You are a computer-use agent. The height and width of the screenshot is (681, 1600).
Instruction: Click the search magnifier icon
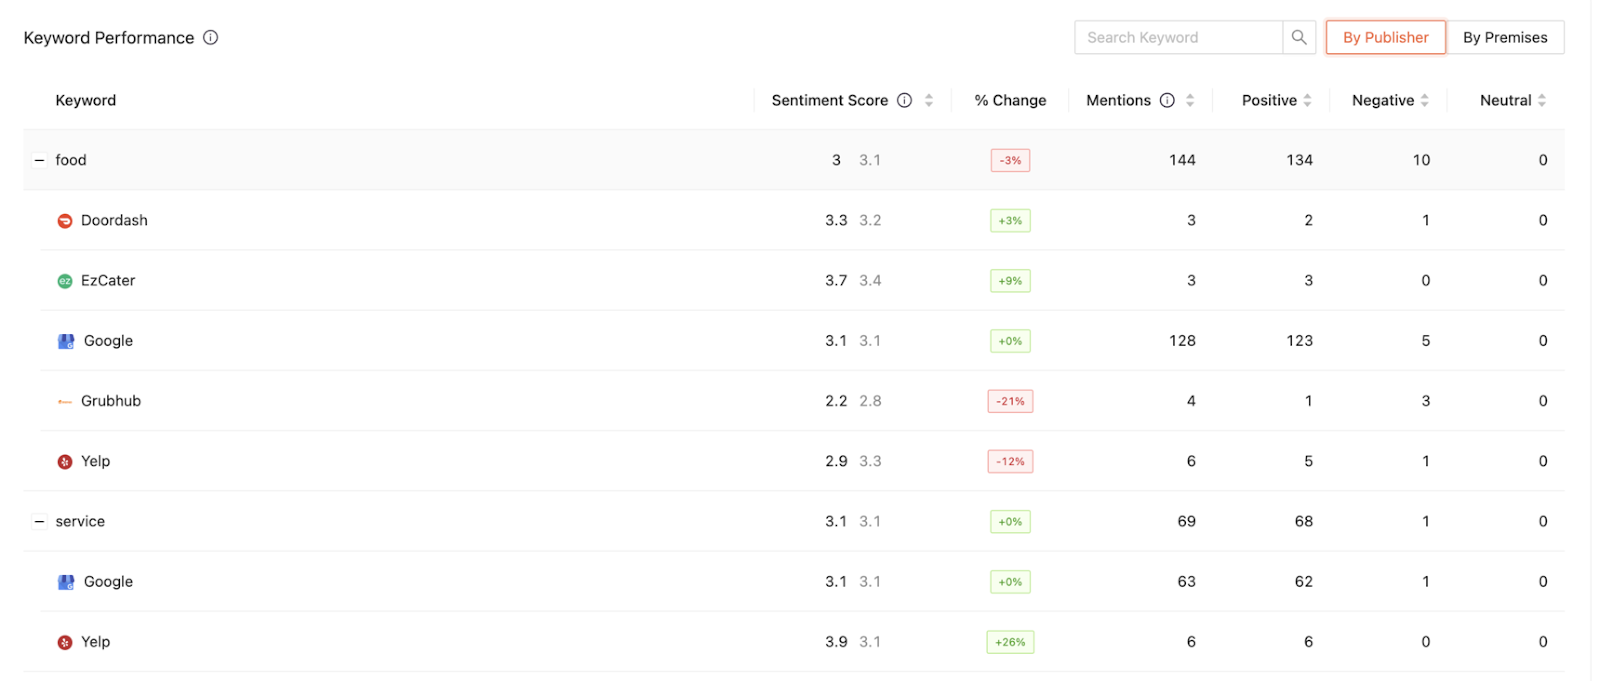coord(1298,38)
